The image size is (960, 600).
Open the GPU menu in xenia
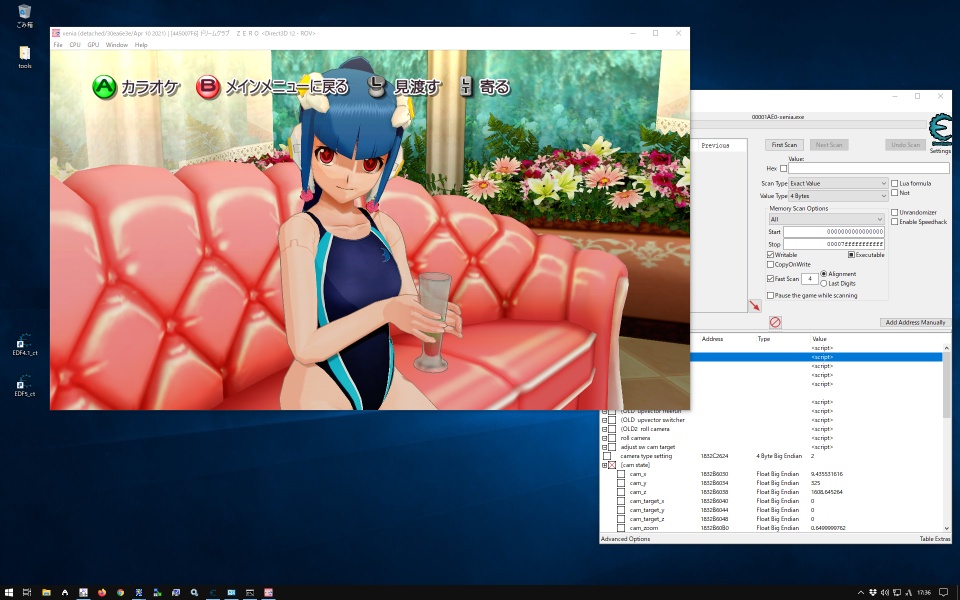pyautogui.click(x=93, y=45)
